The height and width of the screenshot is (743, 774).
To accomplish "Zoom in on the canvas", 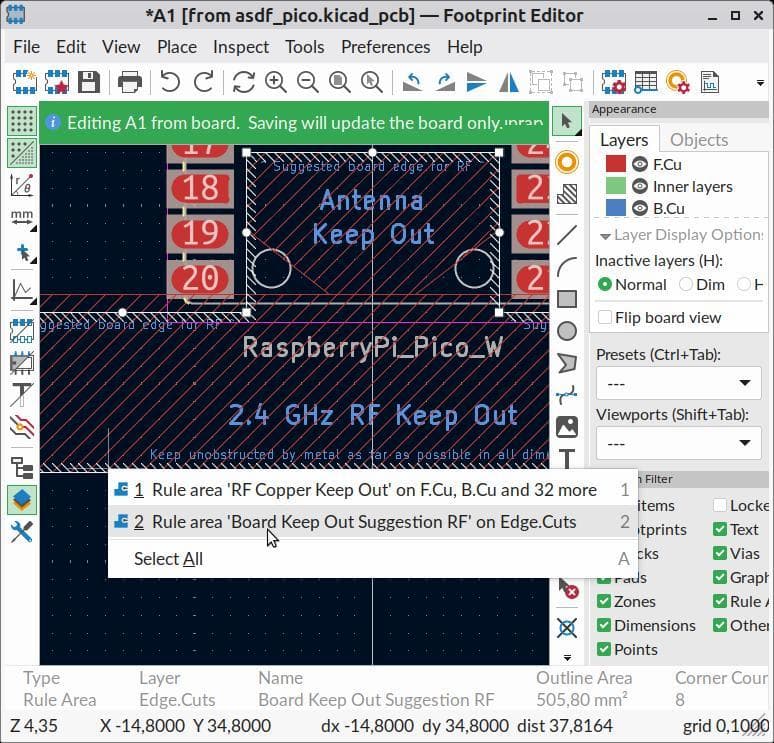I will click(x=275, y=82).
